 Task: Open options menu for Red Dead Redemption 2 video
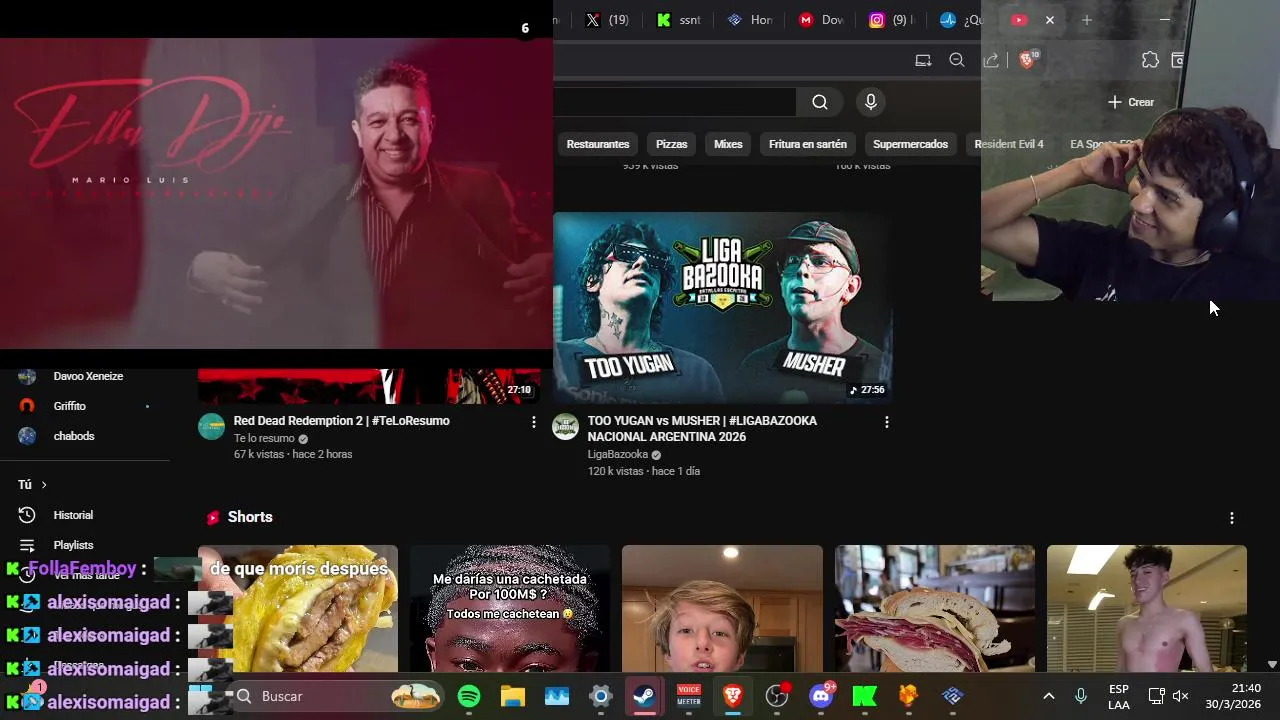point(533,422)
